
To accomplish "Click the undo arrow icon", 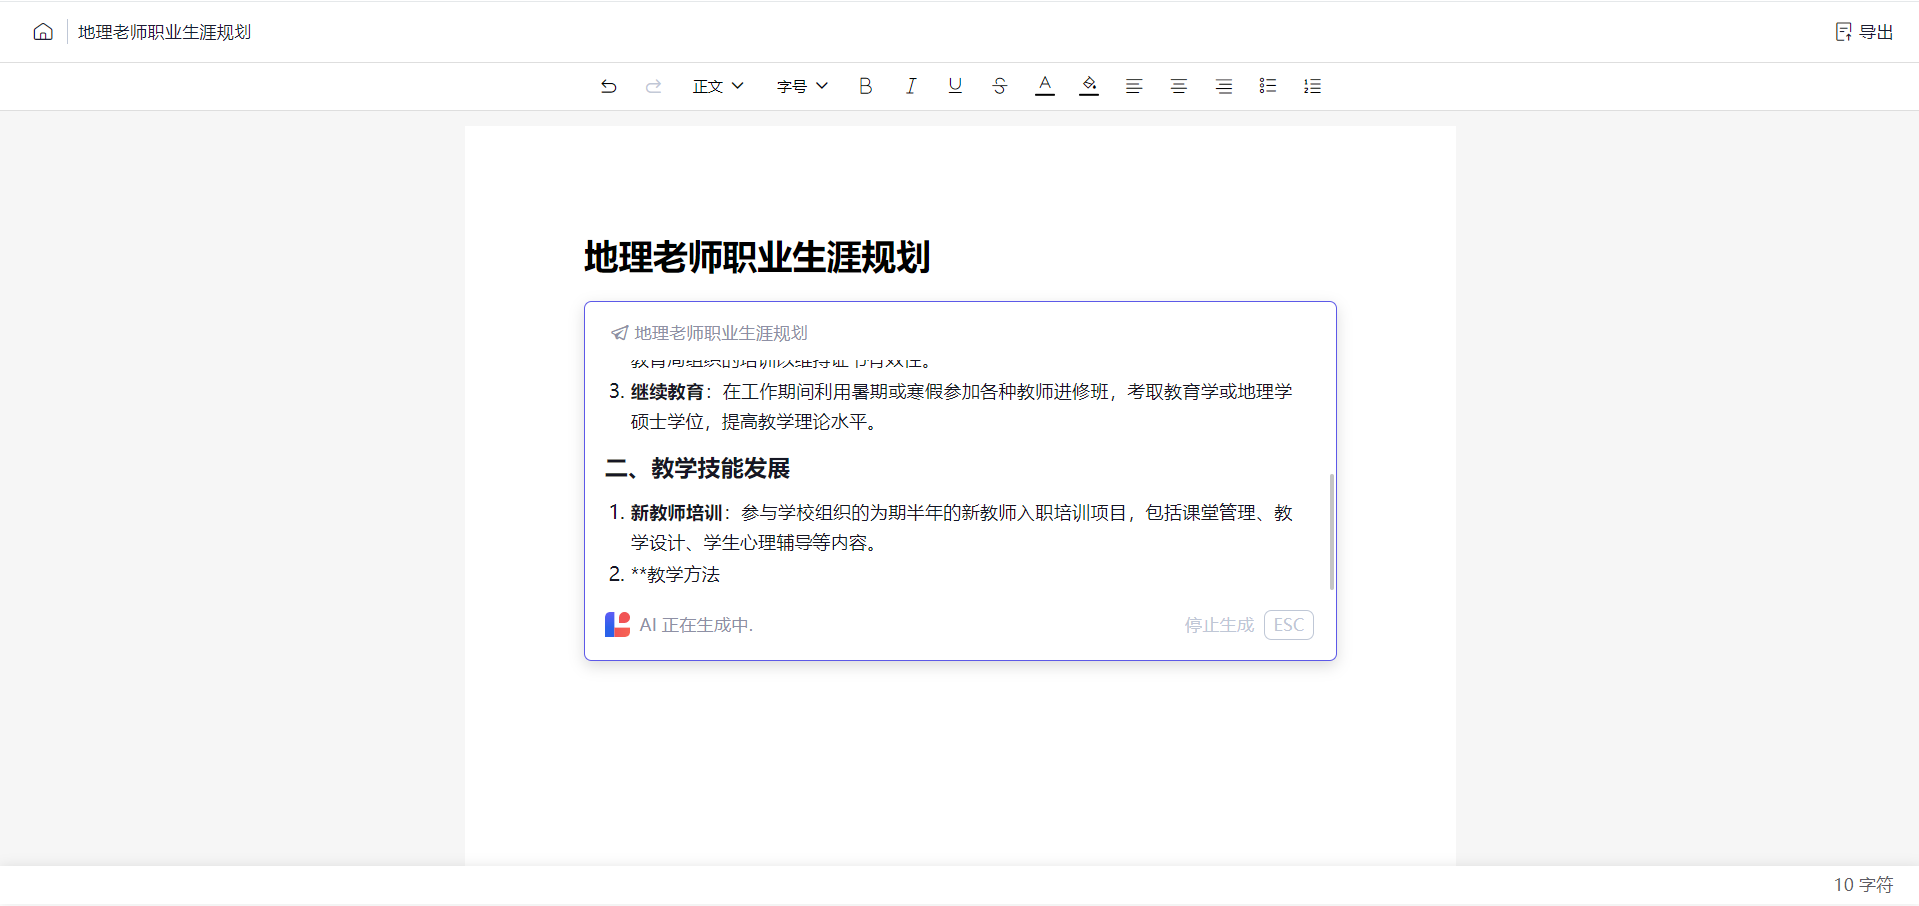I will tap(608, 86).
